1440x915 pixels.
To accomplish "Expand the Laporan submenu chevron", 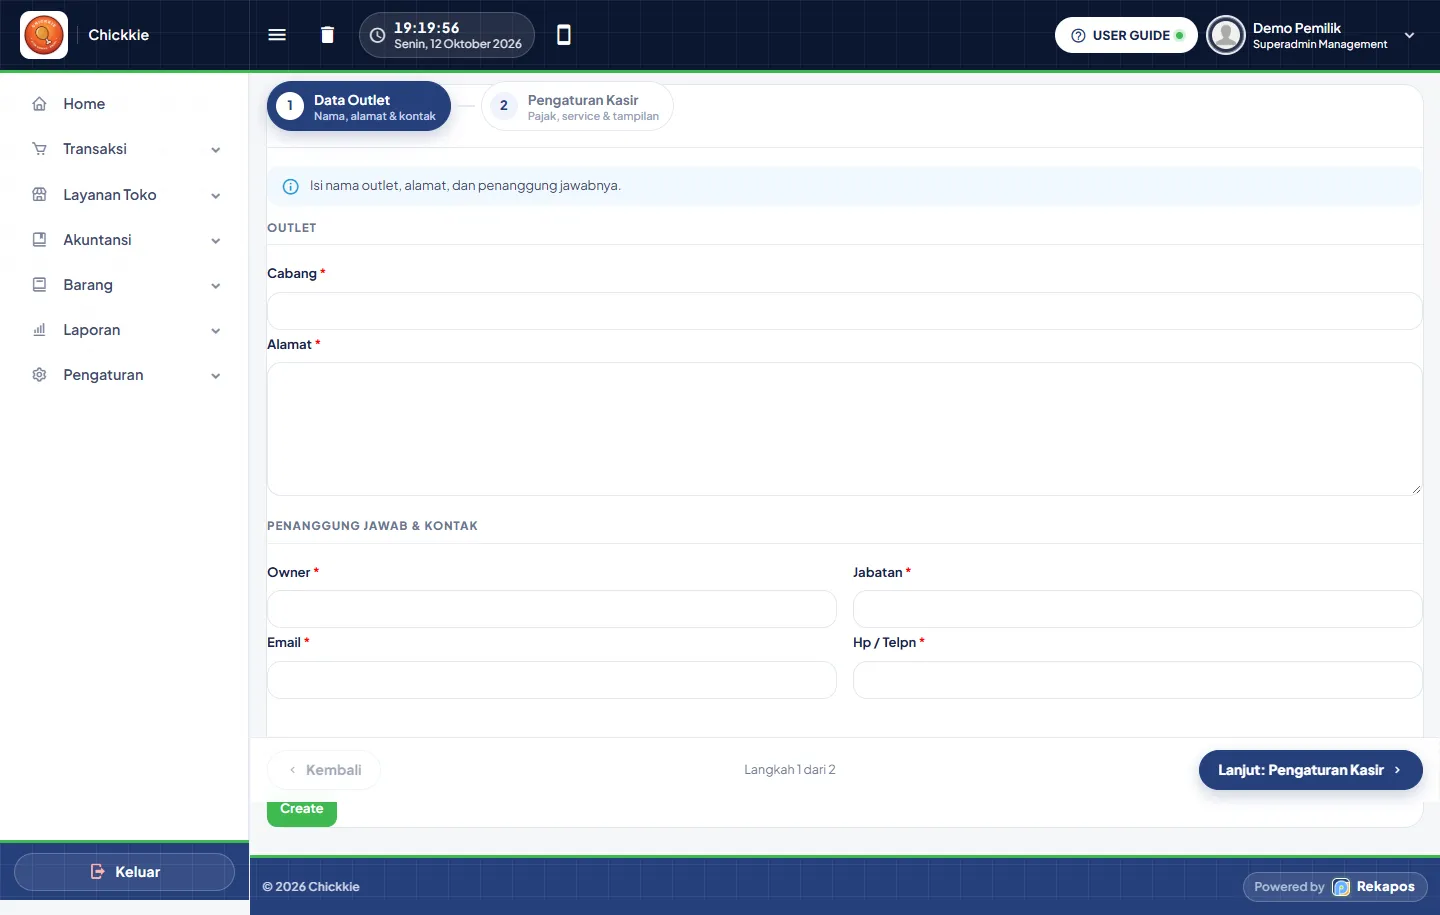I will point(216,331).
